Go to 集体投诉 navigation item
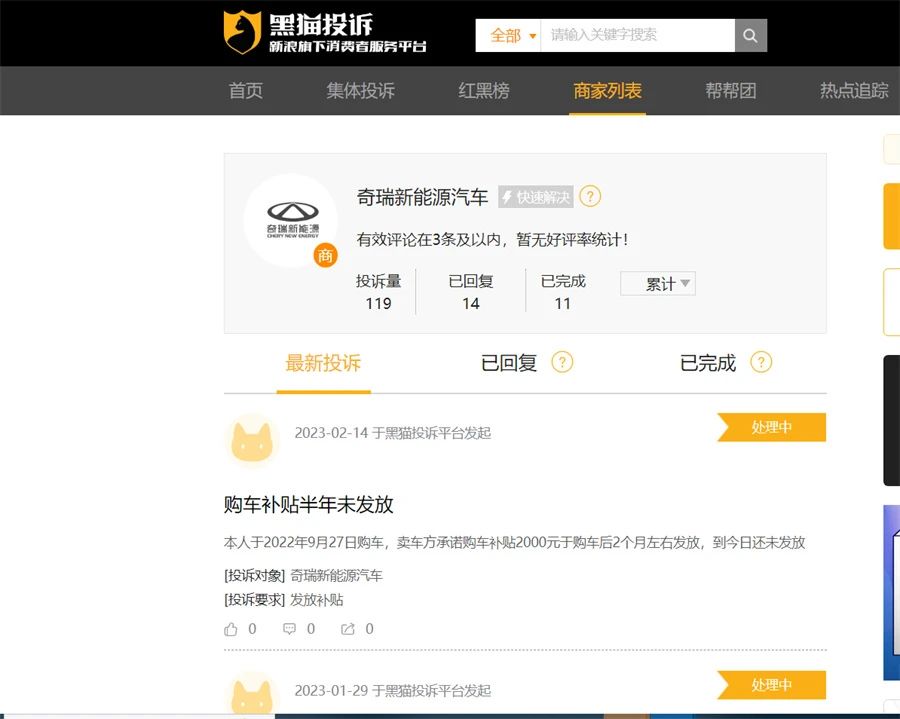 point(360,91)
